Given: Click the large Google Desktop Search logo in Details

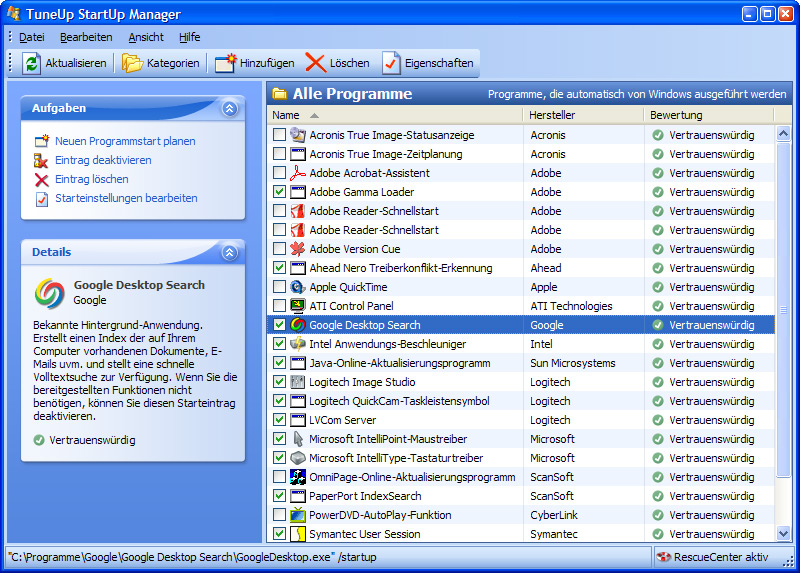Looking at the screenshot, I should [x=49, y=293].
